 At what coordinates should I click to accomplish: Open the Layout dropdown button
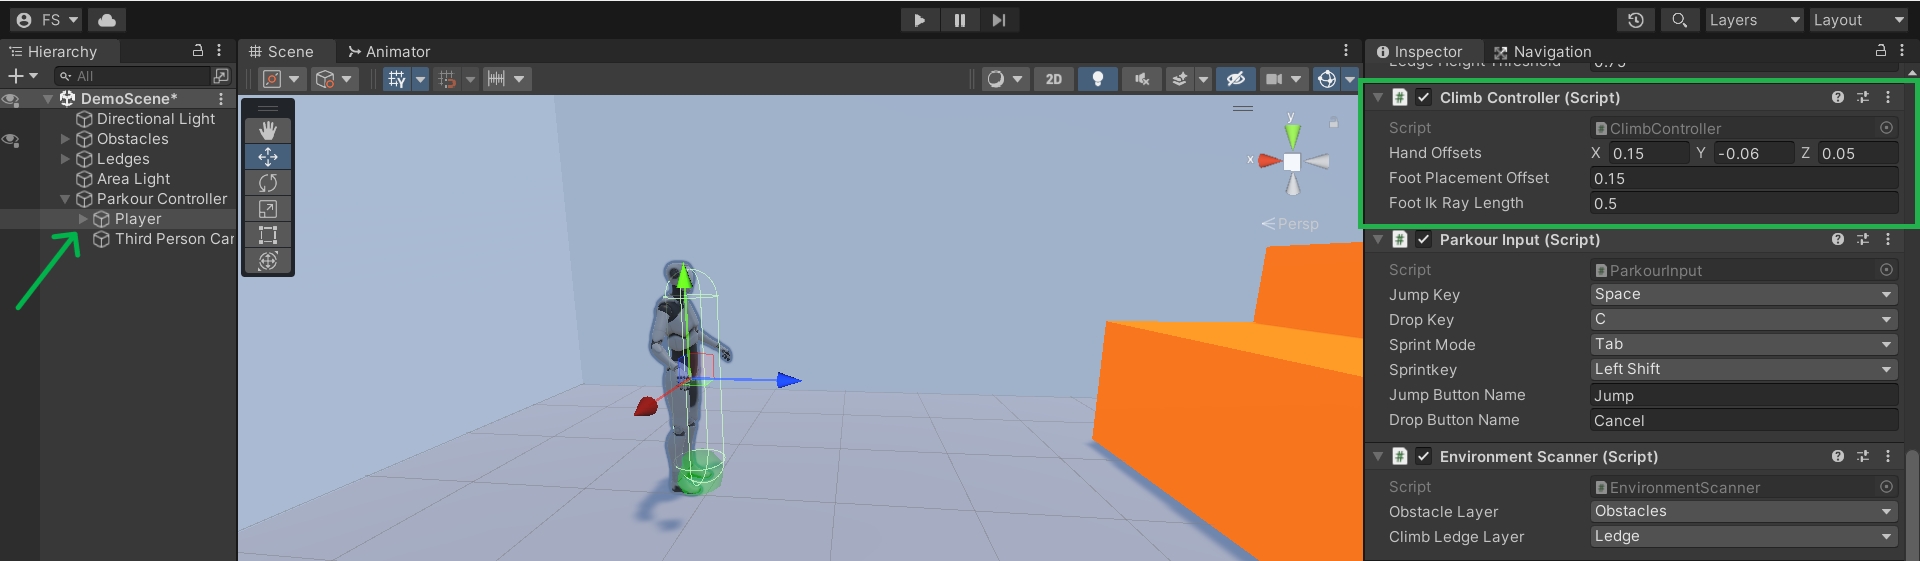point(1858,20)
